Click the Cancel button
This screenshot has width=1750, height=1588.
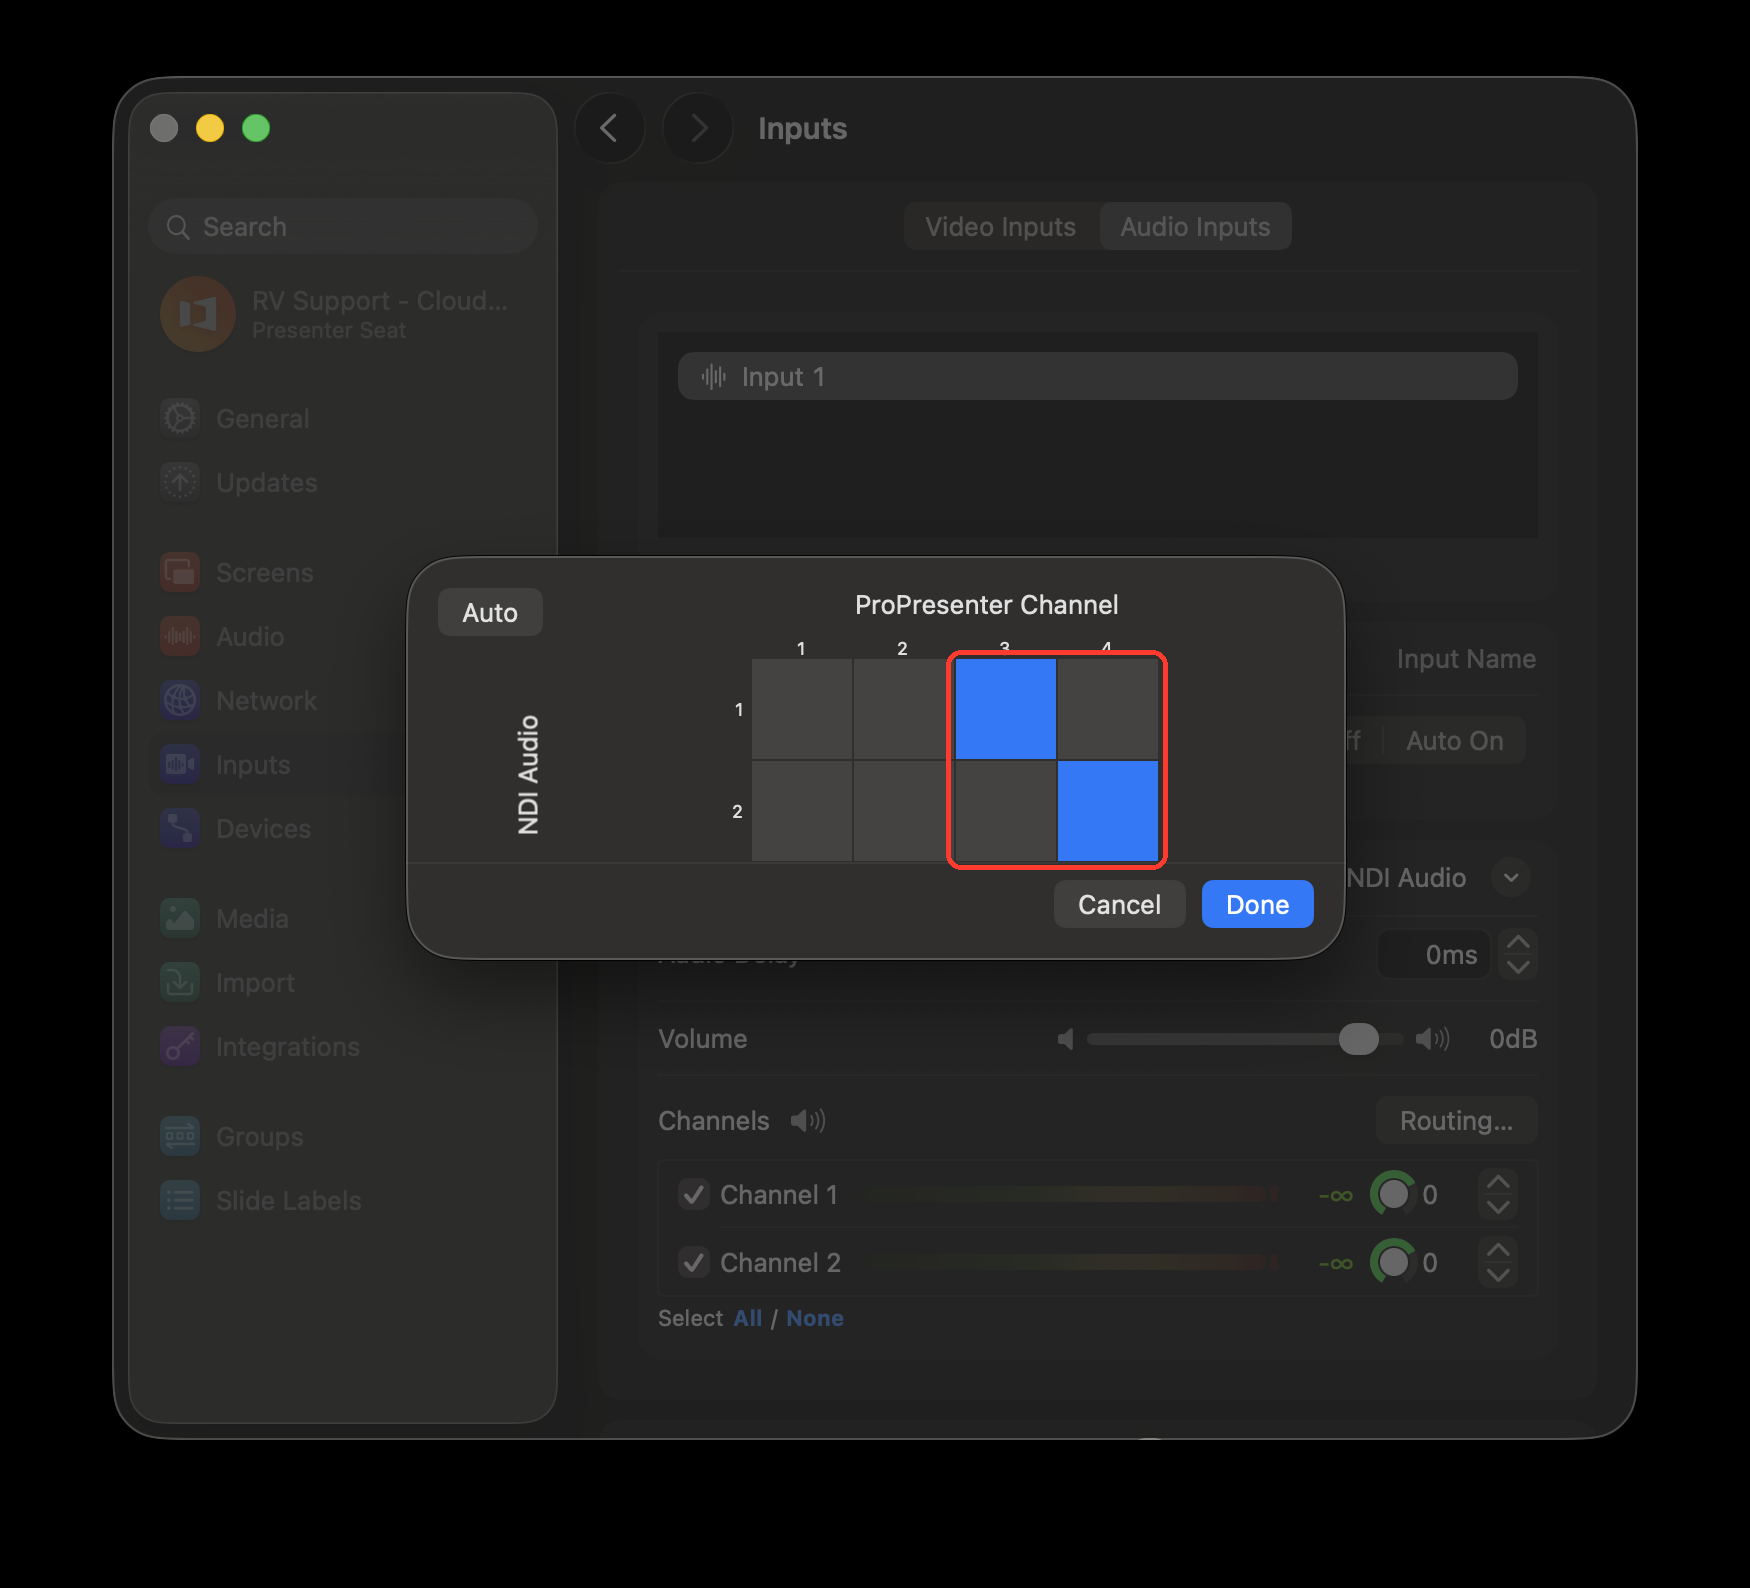(x=1119, y=904)
